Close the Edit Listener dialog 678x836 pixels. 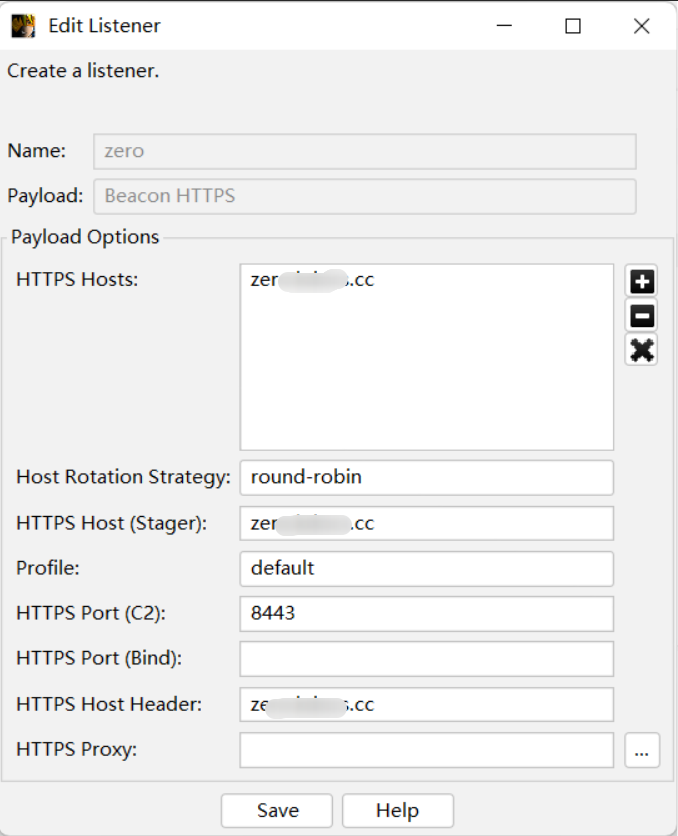(x=642, y=26)
